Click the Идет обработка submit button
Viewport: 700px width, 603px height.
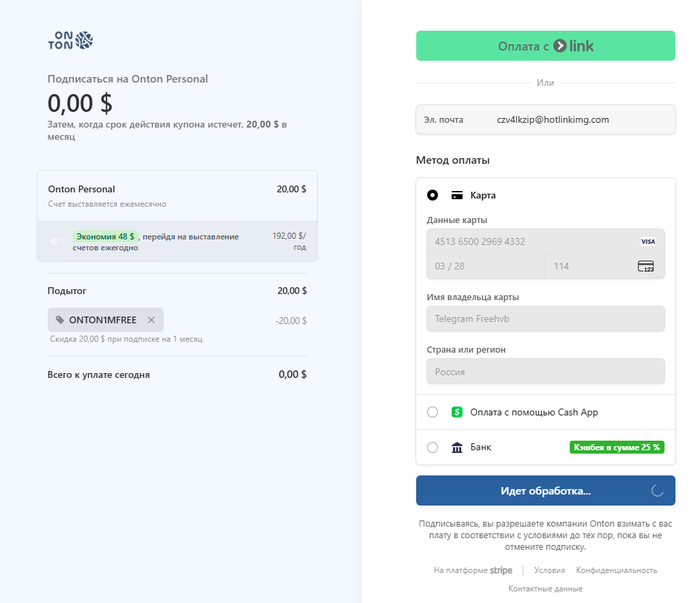pyautogui.click(x=545, y=491)
